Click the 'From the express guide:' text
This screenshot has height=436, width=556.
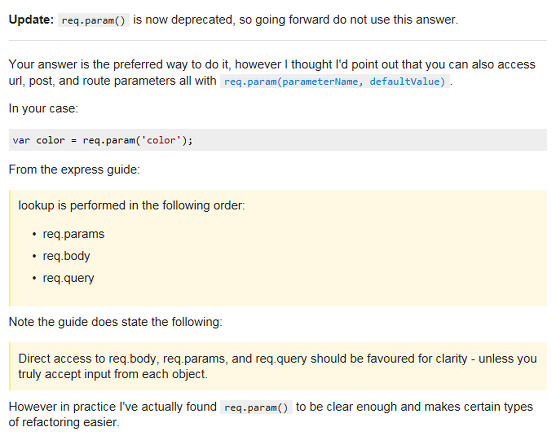pyautogui.click(x=74, y=170)
